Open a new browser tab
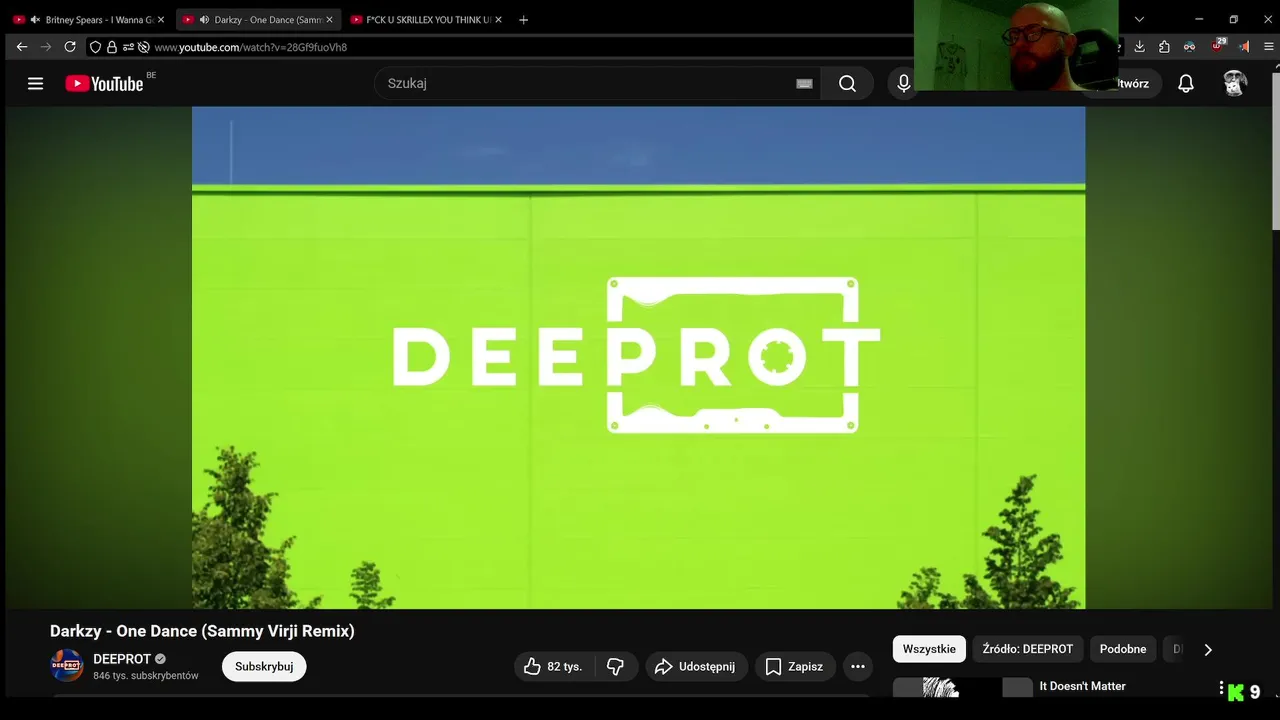Screen dimensions: 1280x720 (x=523, y=20)
